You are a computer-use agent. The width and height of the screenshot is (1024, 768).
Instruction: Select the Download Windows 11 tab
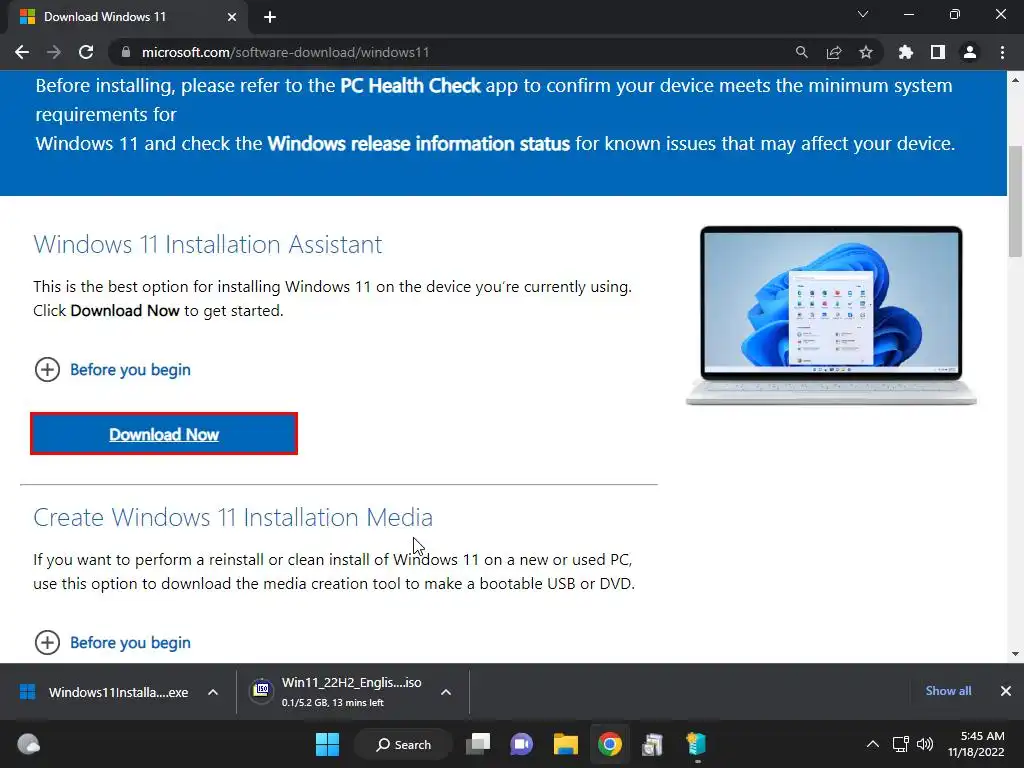(x=127, y=17)
